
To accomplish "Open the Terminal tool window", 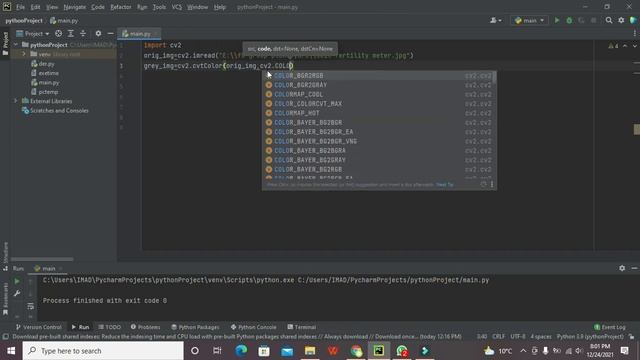I will pos(302,327).
